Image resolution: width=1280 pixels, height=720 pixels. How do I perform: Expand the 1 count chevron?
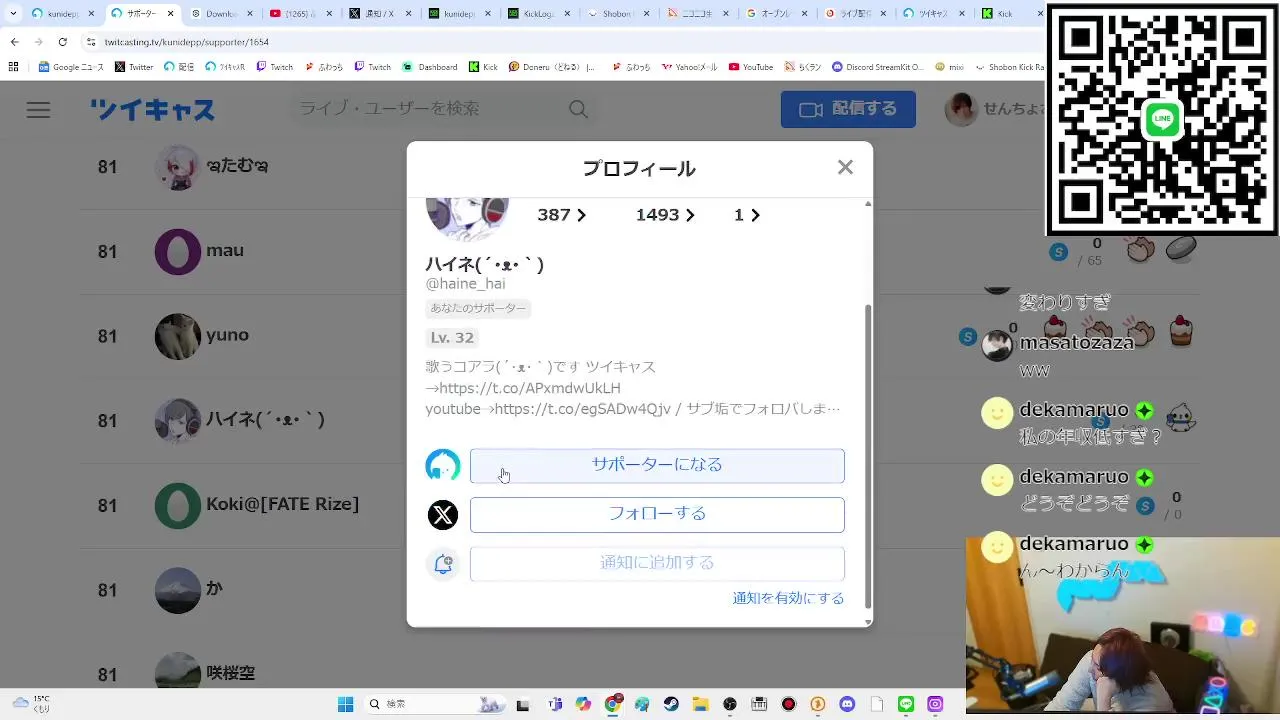coord(755,215)
